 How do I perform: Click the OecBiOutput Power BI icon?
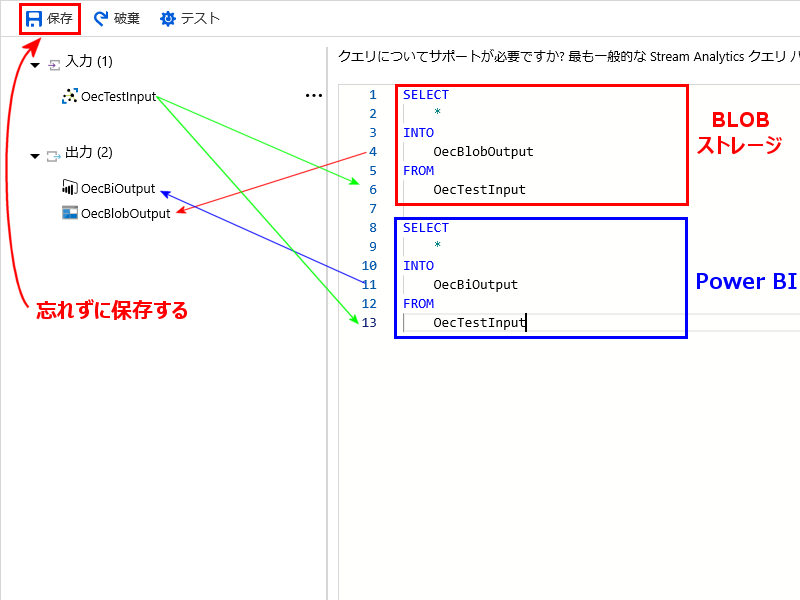70,187
